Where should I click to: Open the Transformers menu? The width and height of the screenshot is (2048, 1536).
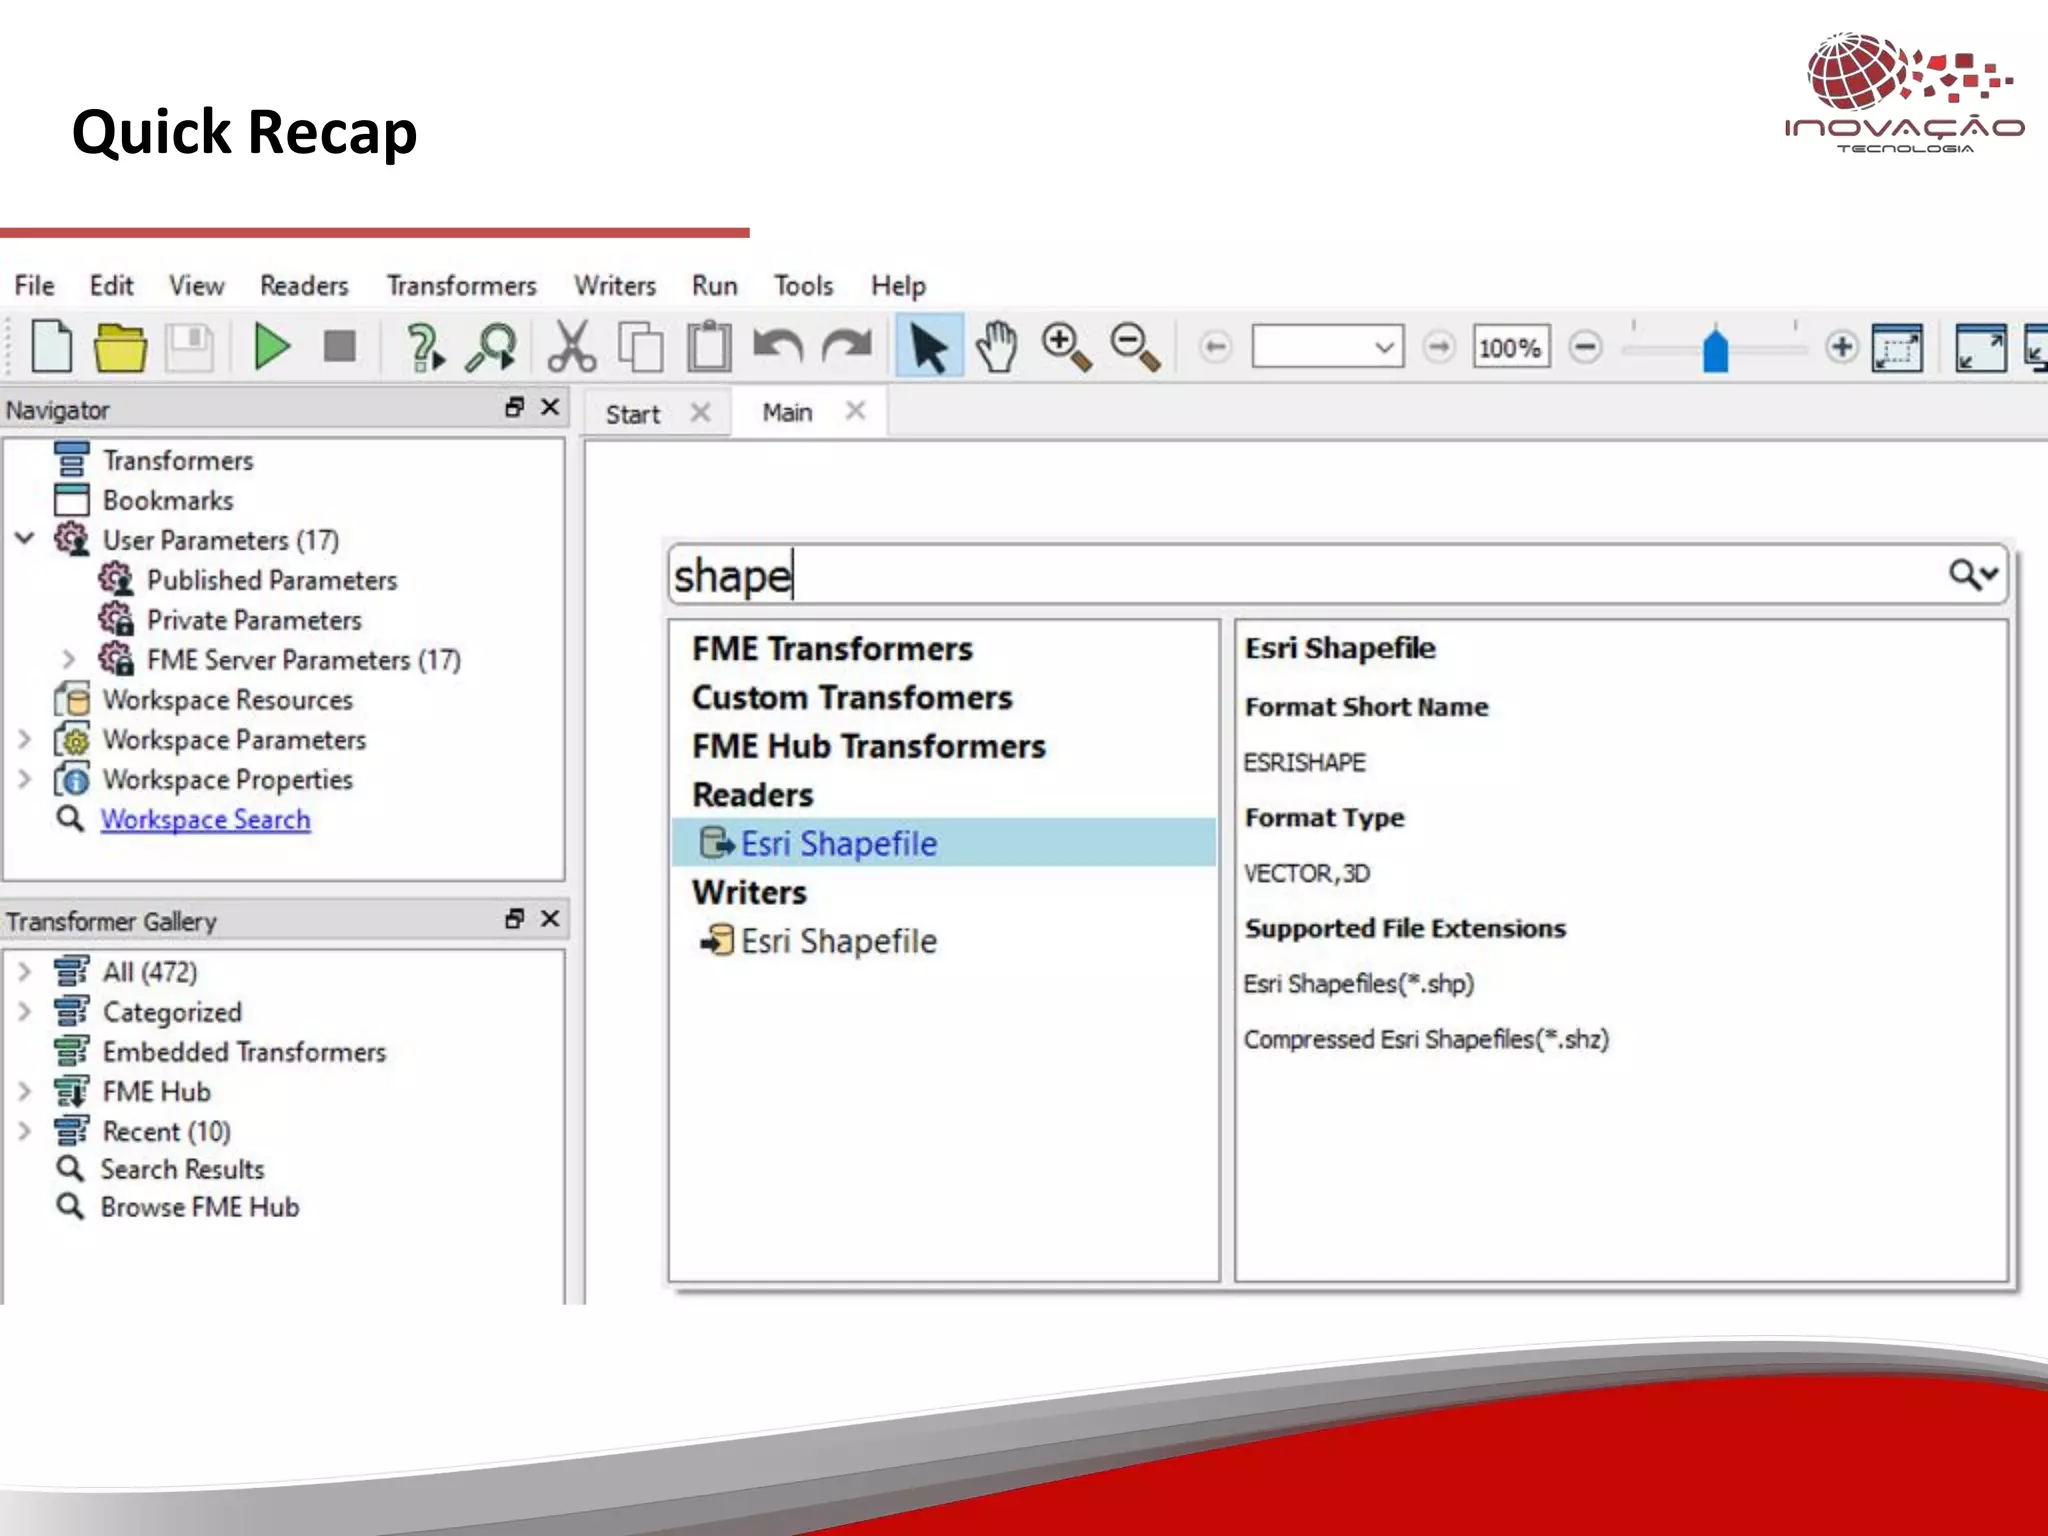tap(461, 286)
